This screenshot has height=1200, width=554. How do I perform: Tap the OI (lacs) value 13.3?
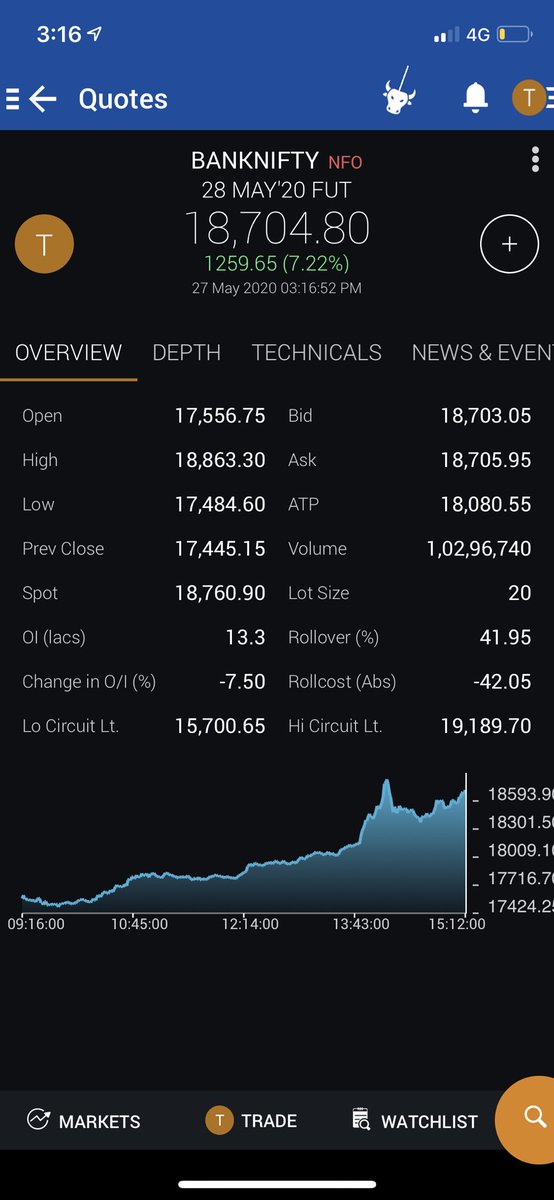[x=245, y=637]
